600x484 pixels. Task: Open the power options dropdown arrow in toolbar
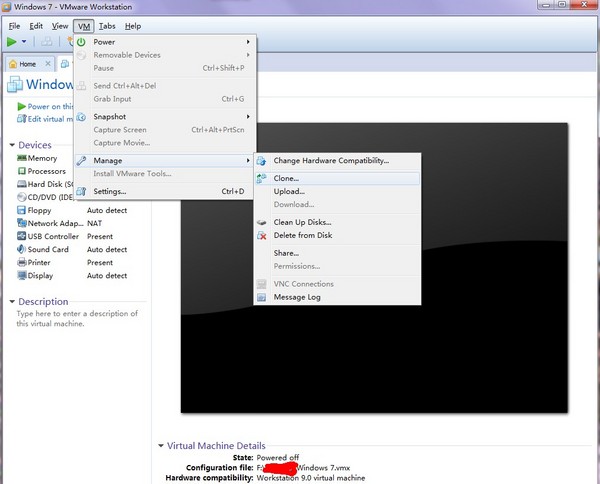click(25, 42)
